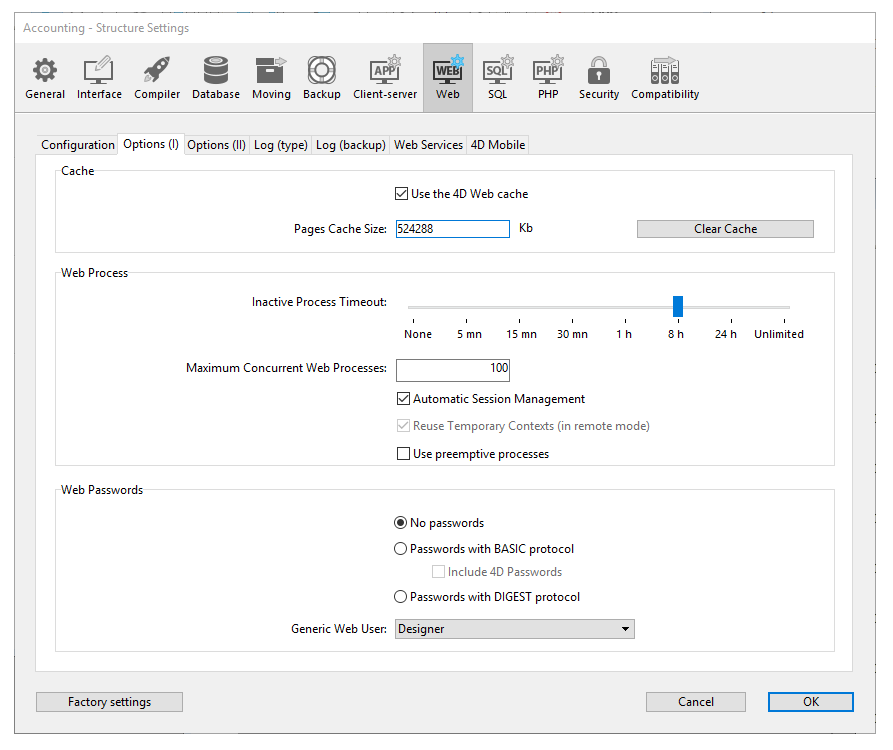Enable Use preemptive processes
The image size is (893, 750).
[x=404, y=454]
